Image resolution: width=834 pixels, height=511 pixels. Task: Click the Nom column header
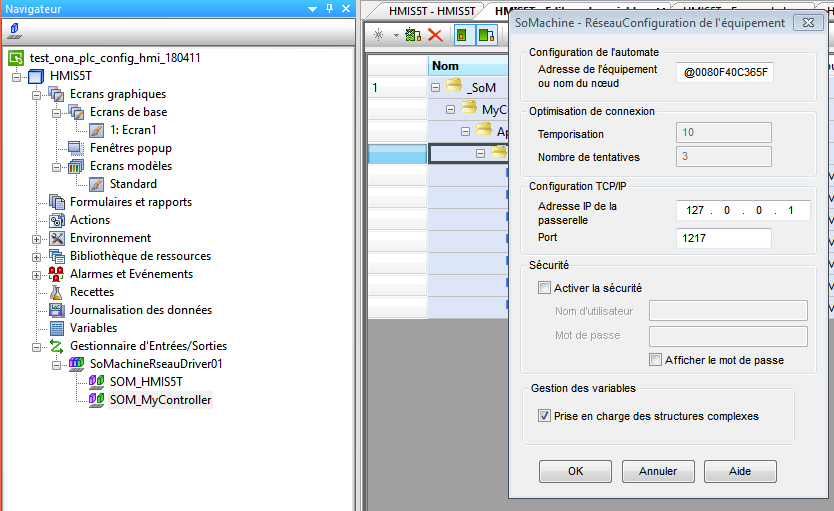click(468, 66)
